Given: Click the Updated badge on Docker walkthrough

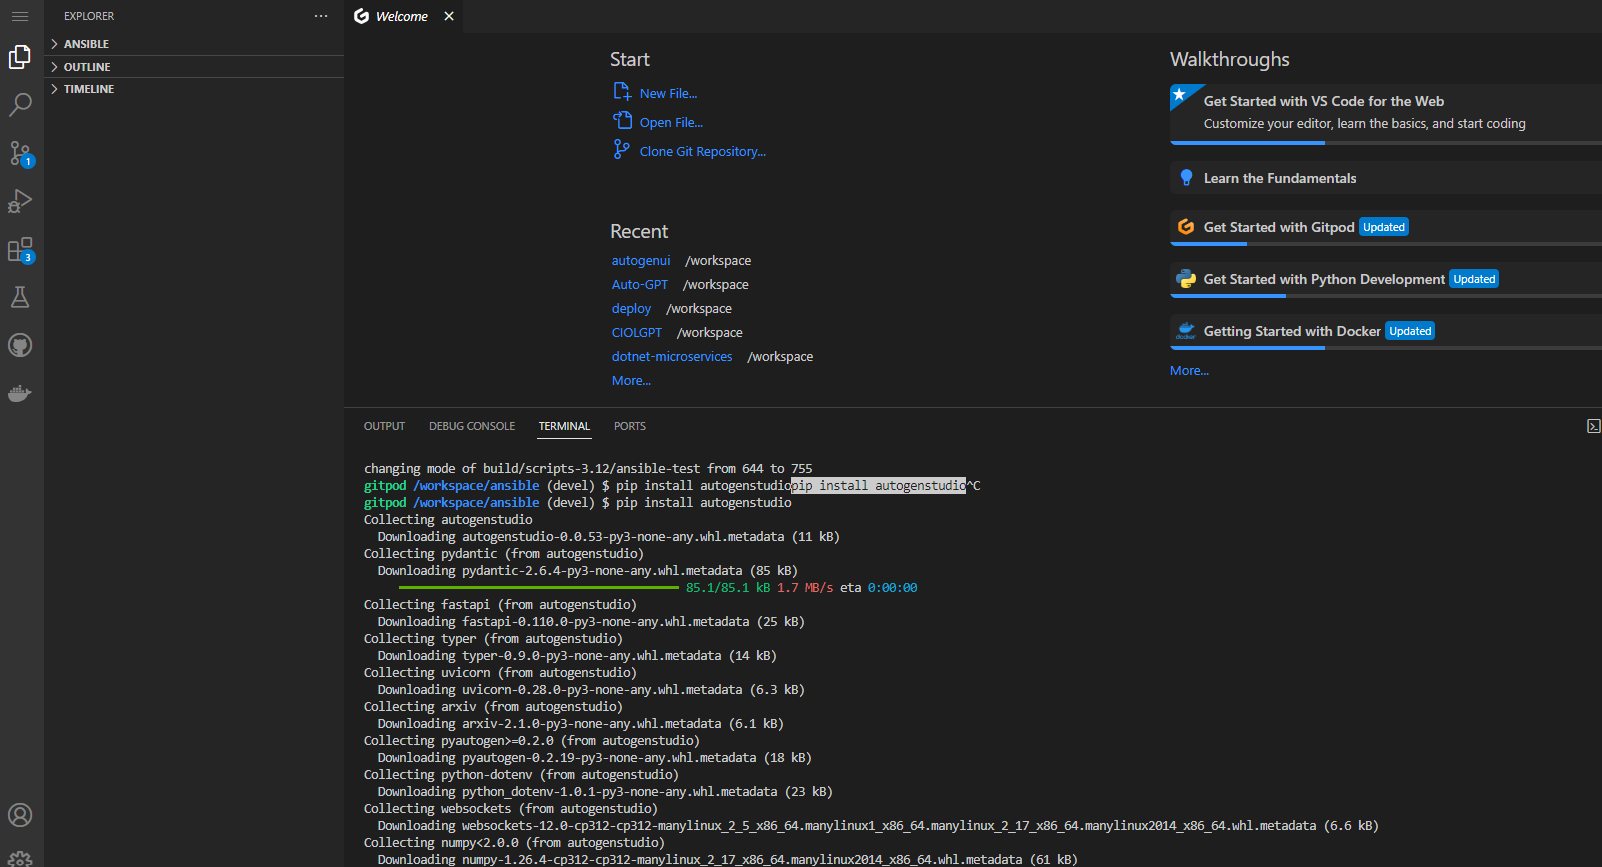Looking at the screenshot, I should point(1410,331).
